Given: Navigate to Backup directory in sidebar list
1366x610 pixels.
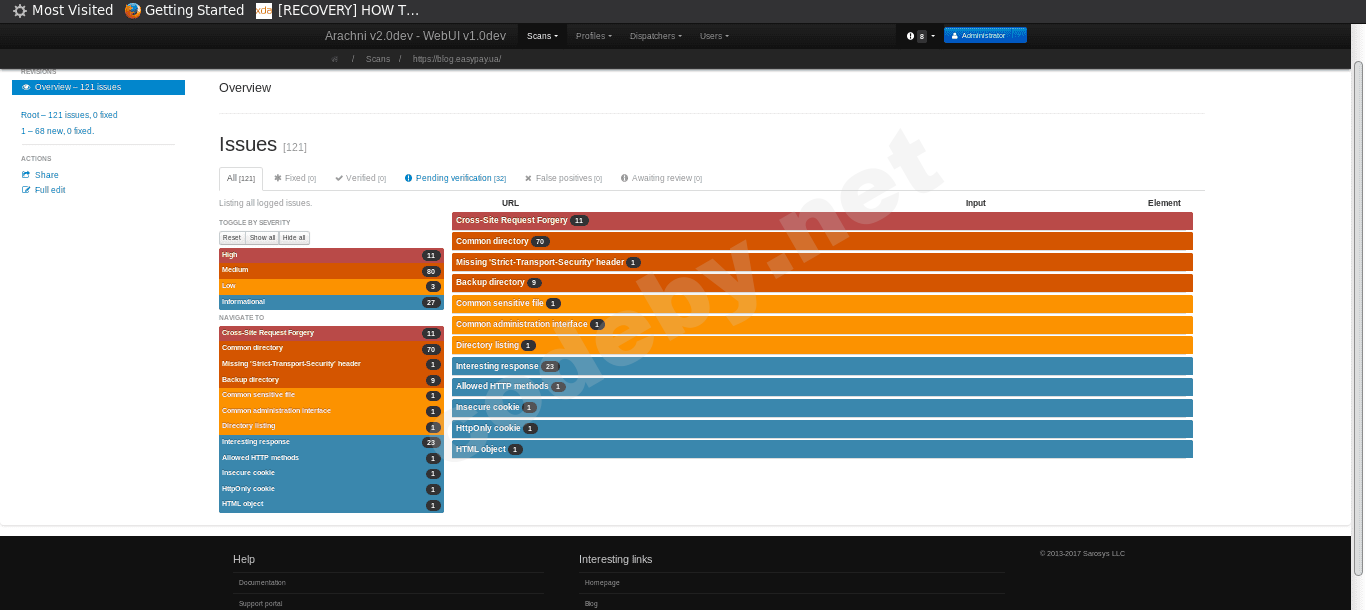Looking at the screenshot, I should [x=331, y=380].
